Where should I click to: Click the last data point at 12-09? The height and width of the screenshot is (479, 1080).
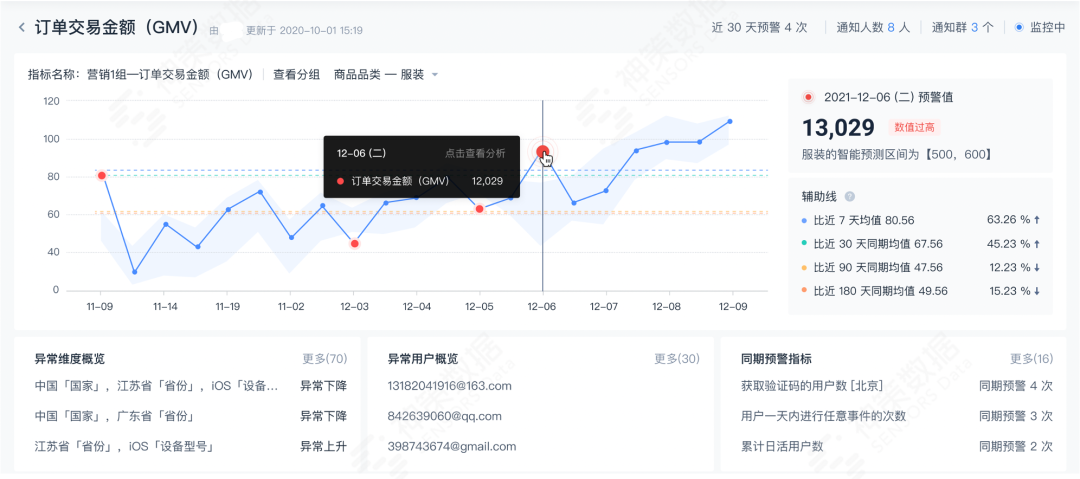point(730,121)
